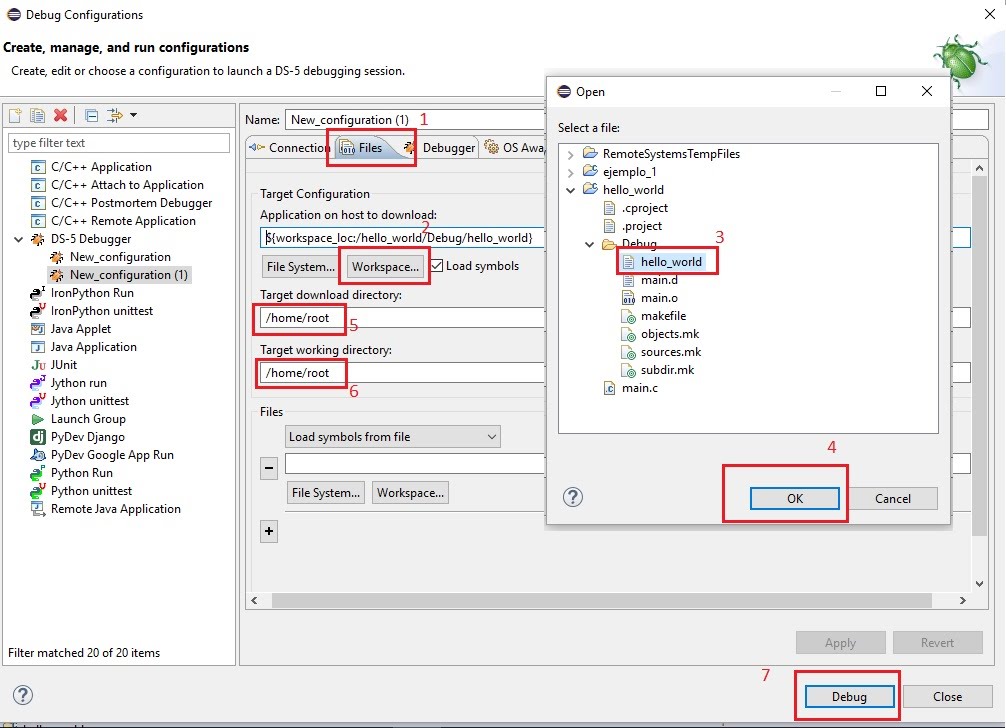Click the Target download directory field

pyautogui.click(x=402, y=317)
